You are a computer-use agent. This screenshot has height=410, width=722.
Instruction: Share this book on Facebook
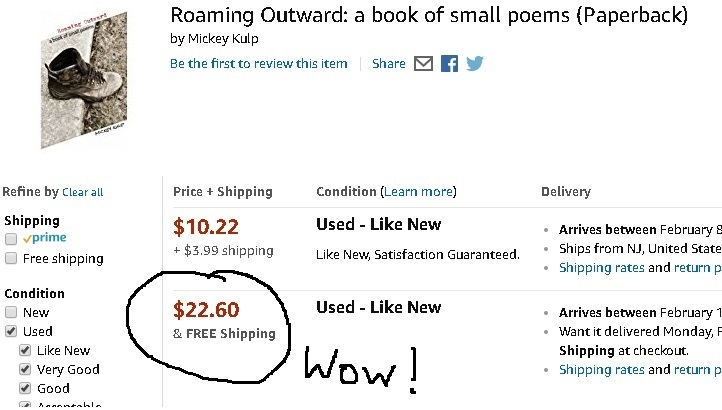(449, 63)
